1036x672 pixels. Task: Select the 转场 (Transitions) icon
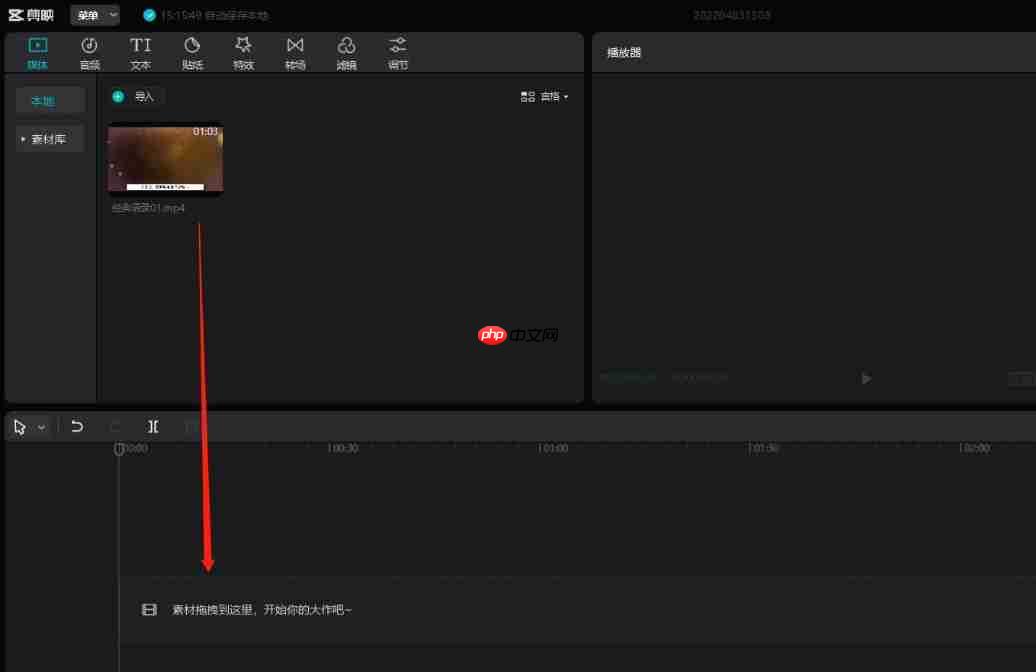[x=295, y=52]
